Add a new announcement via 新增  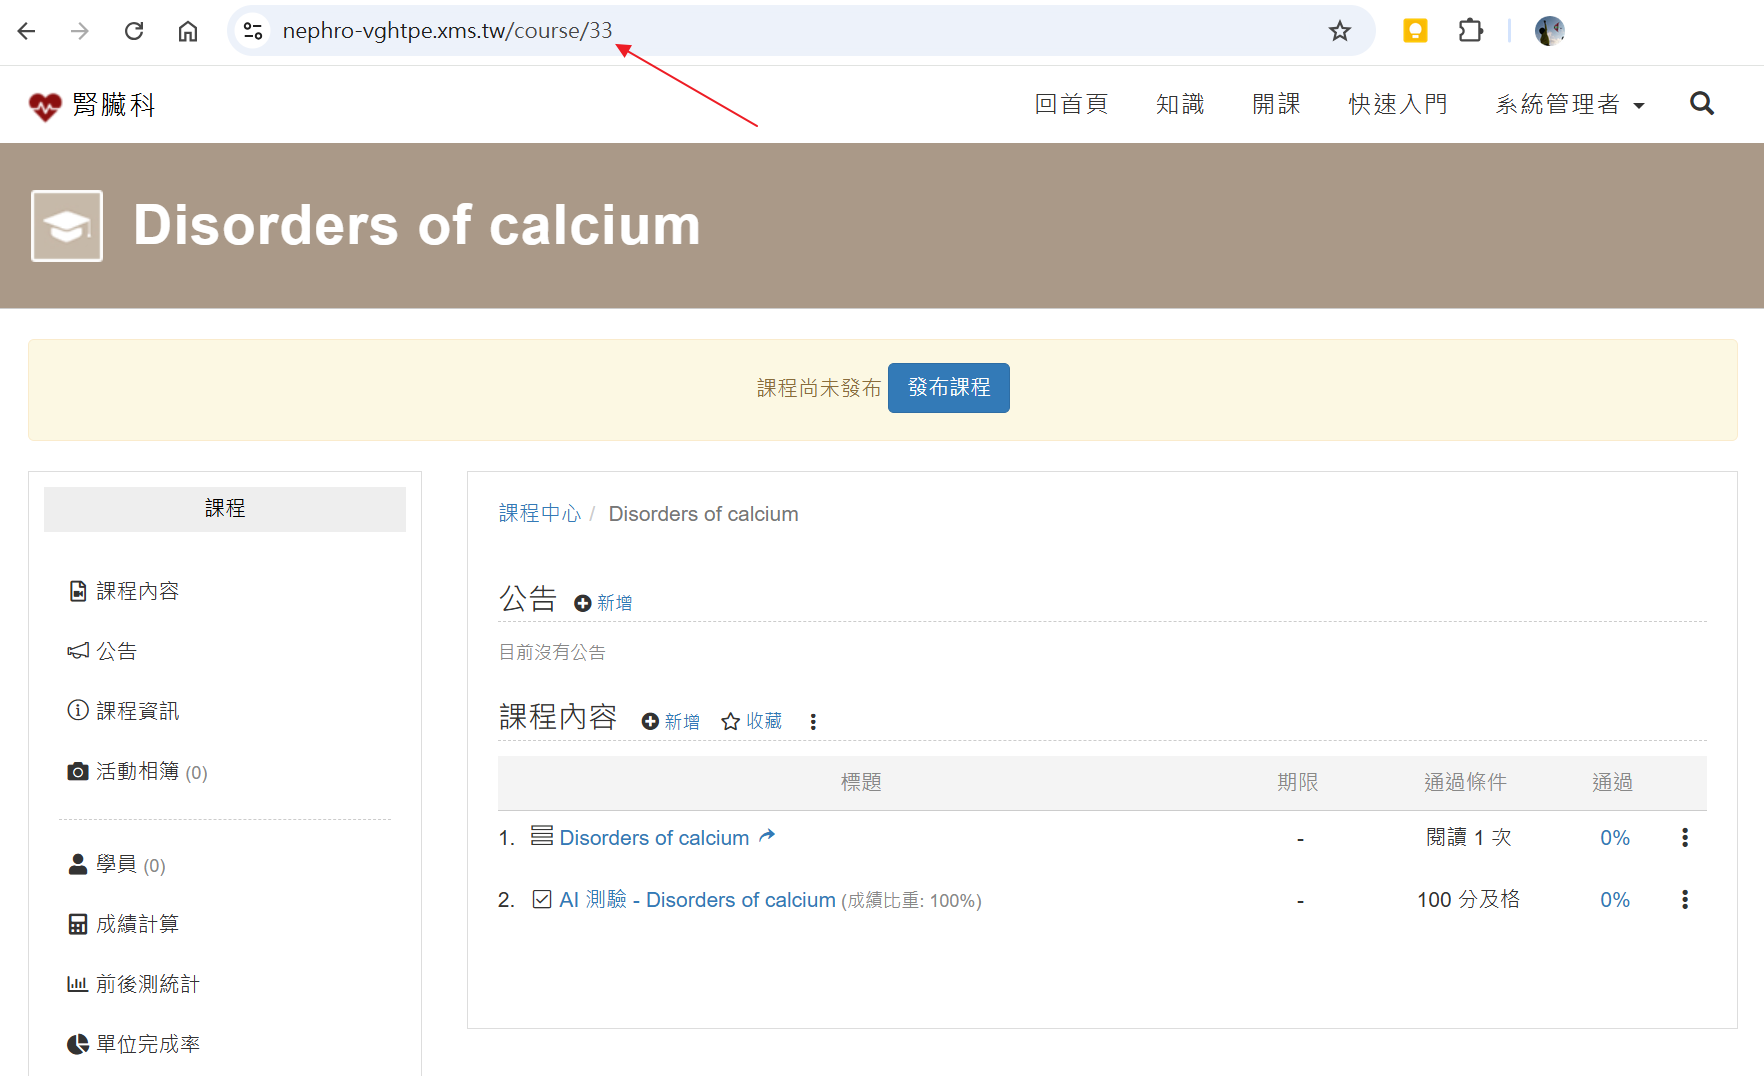pos(604,603)
